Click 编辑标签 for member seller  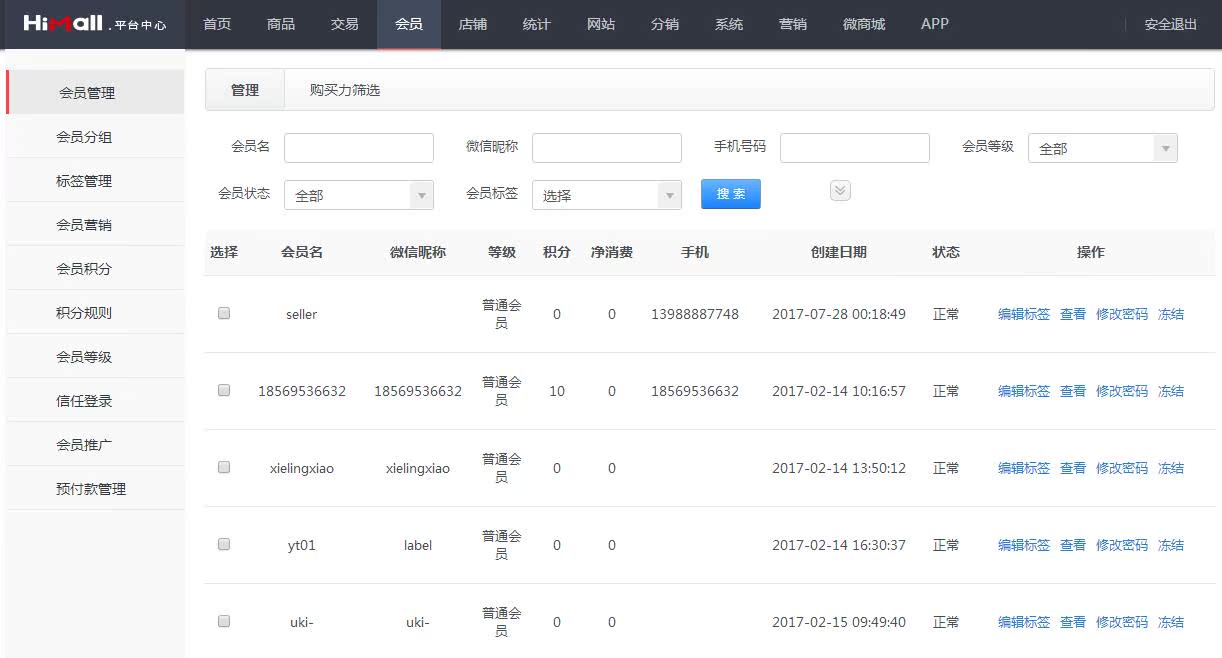tap(1024, 314)
